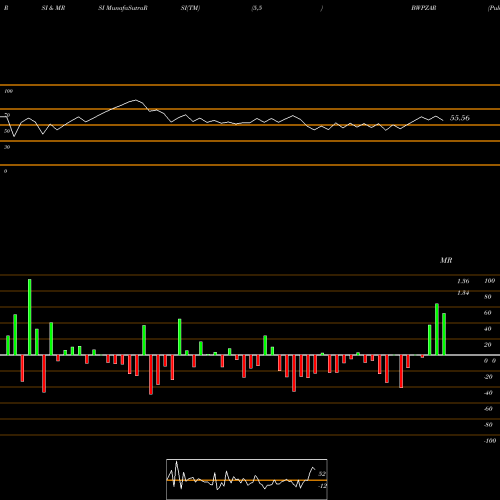Open the mini oscillator thumbnail chart
Screen dimensions: 500x500
tap(247, 479)
